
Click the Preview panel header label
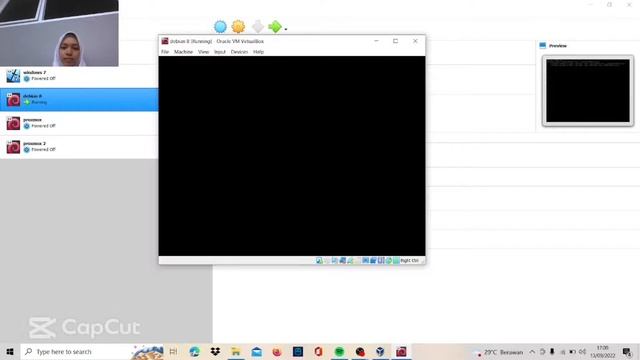[558, 46]
